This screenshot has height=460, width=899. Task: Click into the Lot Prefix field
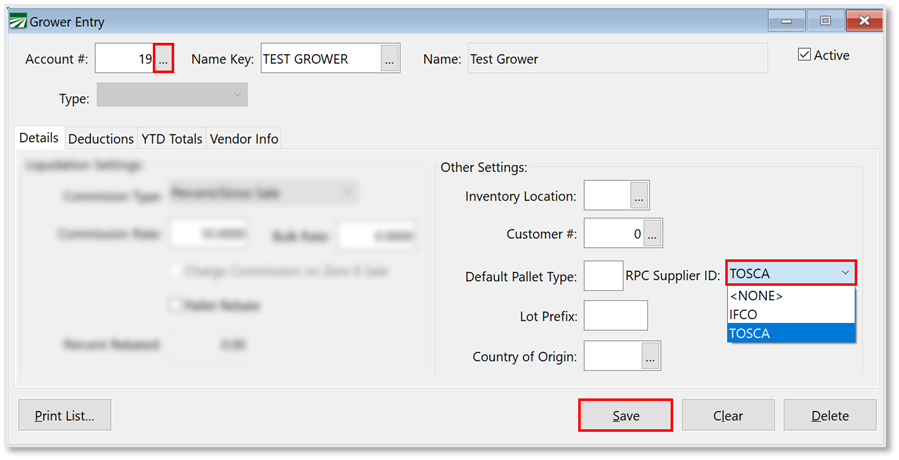click(x=615, y=316)
